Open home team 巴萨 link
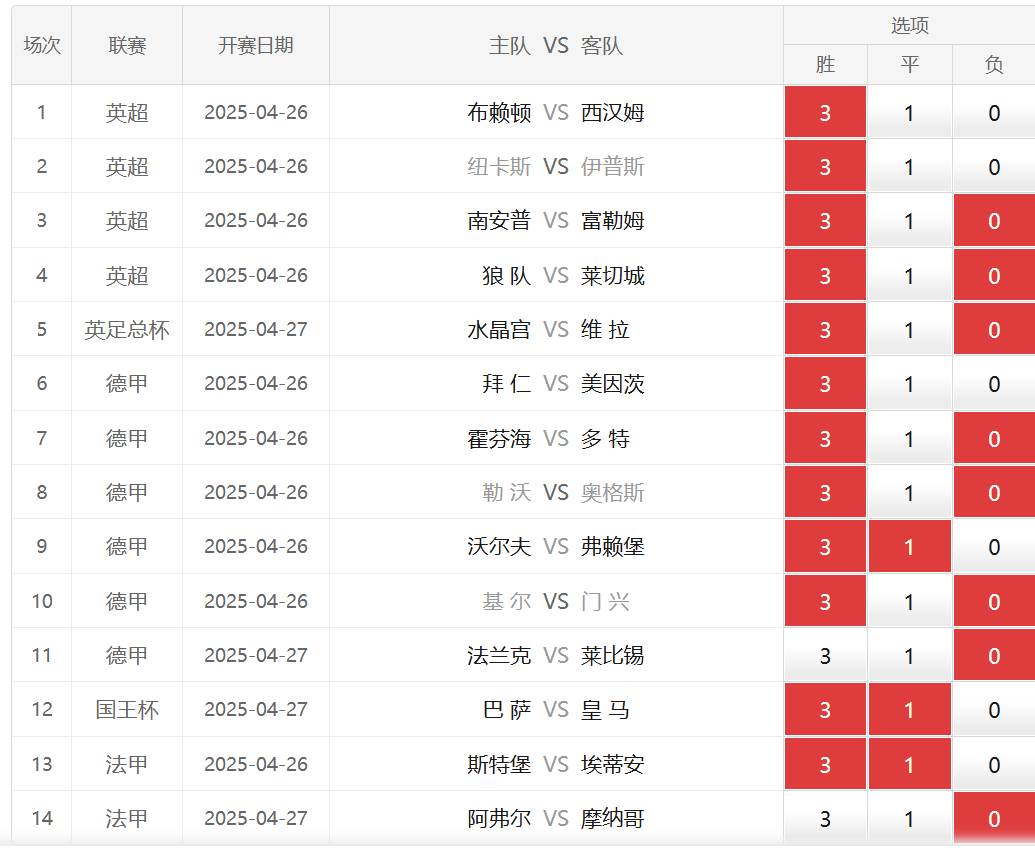The width and height of the screenshot is (1035, 851). coord(507,710)
